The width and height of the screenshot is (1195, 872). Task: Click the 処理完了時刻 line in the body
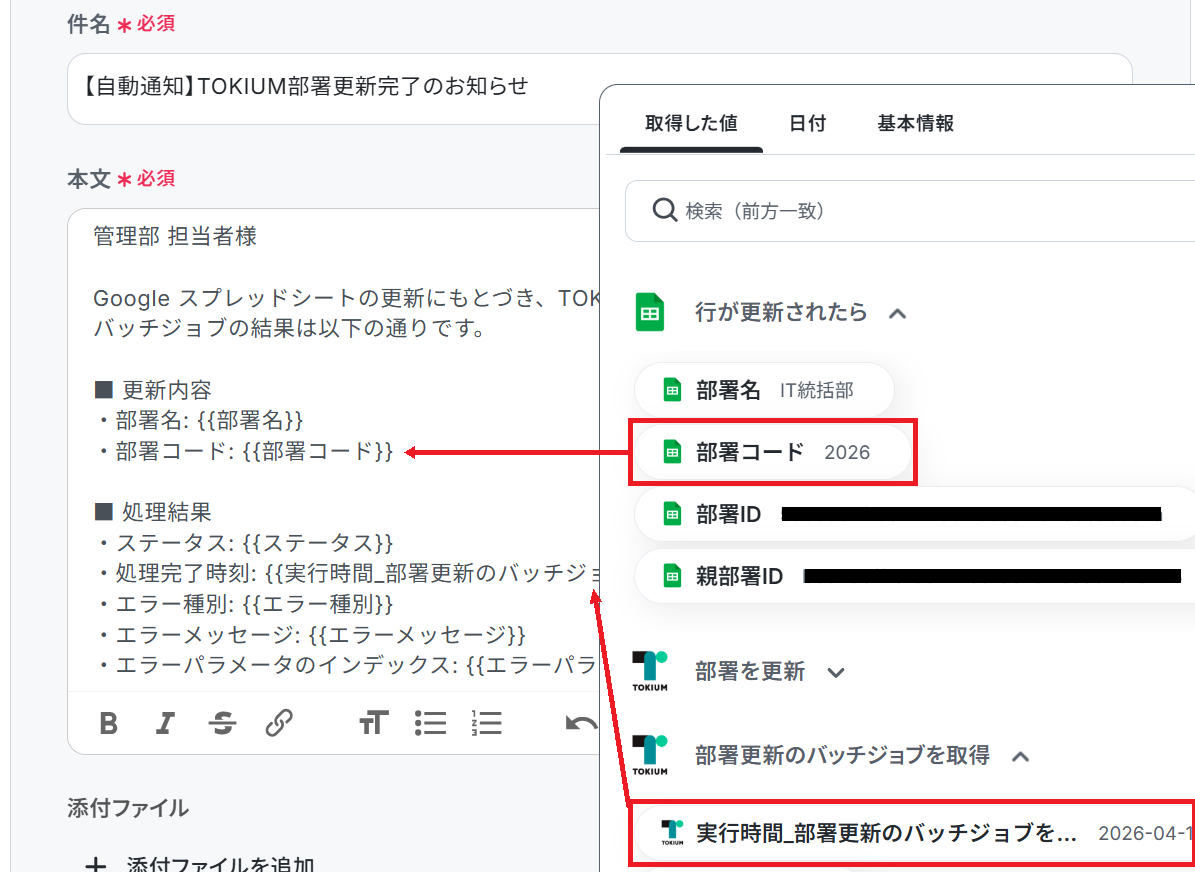coord(347,573)
